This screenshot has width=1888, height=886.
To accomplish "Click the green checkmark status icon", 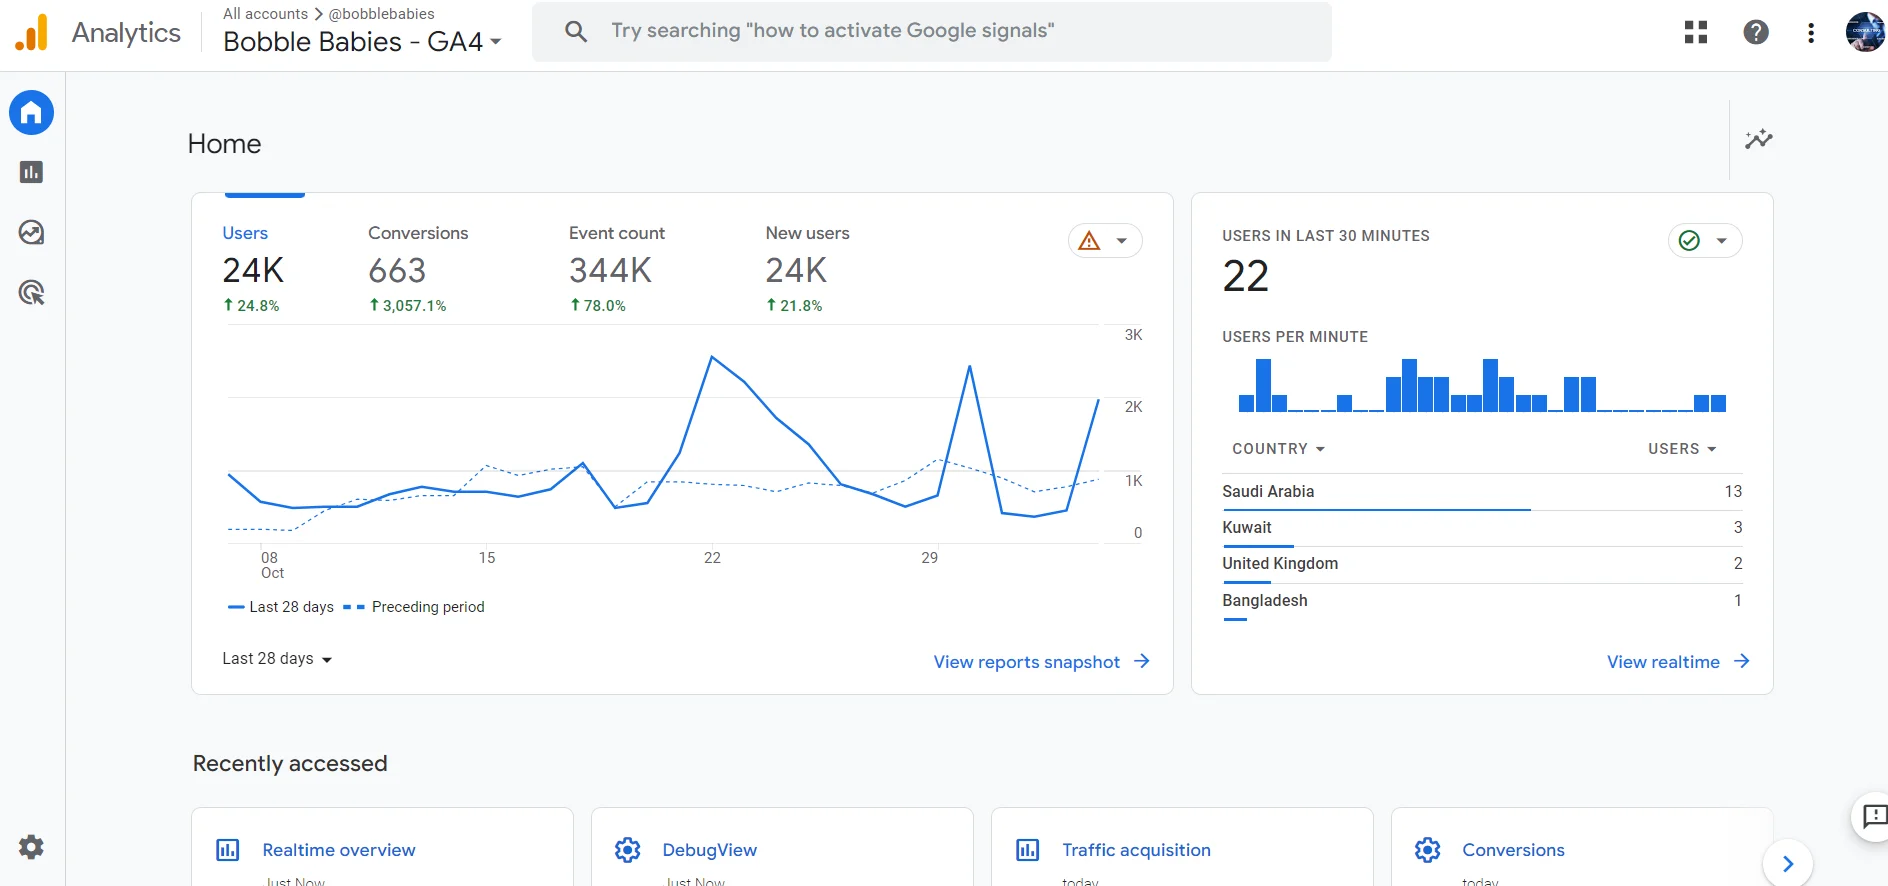I will tap(1689, 241).
